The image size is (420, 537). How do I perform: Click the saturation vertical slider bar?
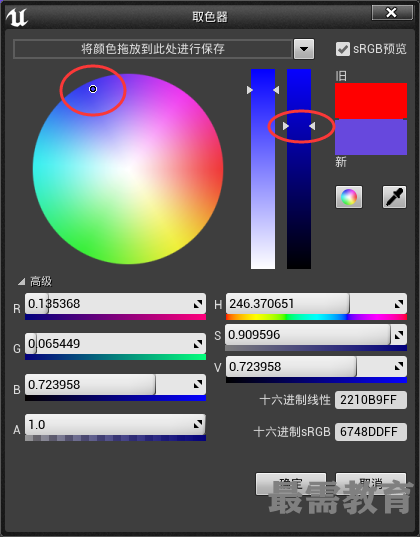click(x=263, y=169)
